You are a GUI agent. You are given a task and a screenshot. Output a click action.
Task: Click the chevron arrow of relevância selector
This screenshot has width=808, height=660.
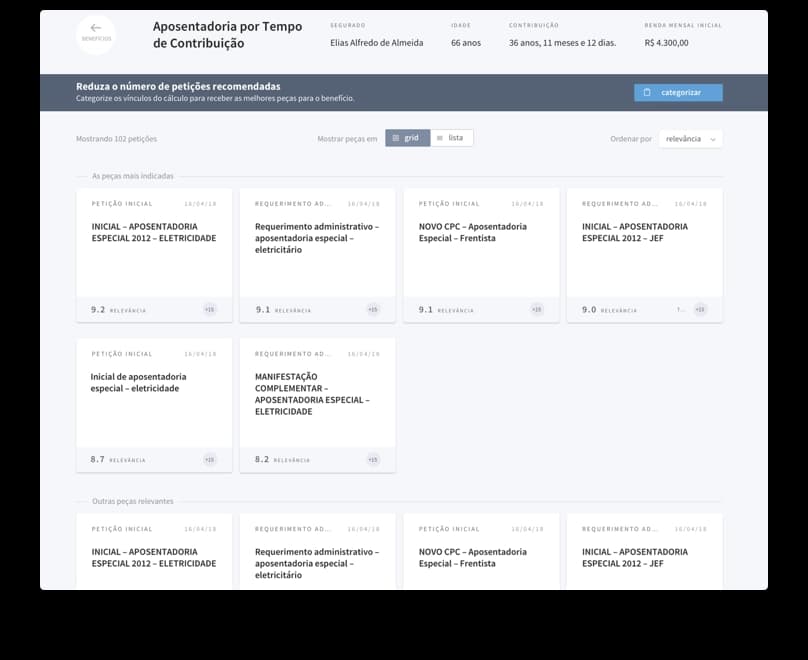click(x=713, y=140)
